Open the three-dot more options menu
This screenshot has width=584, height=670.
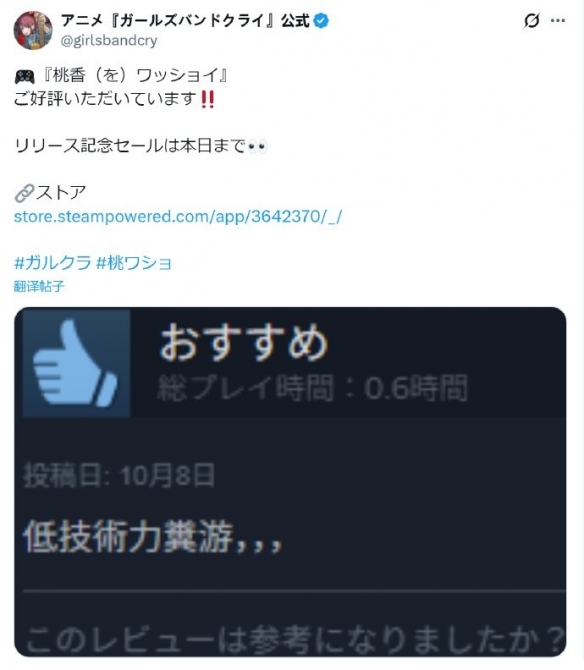(558, 21)
